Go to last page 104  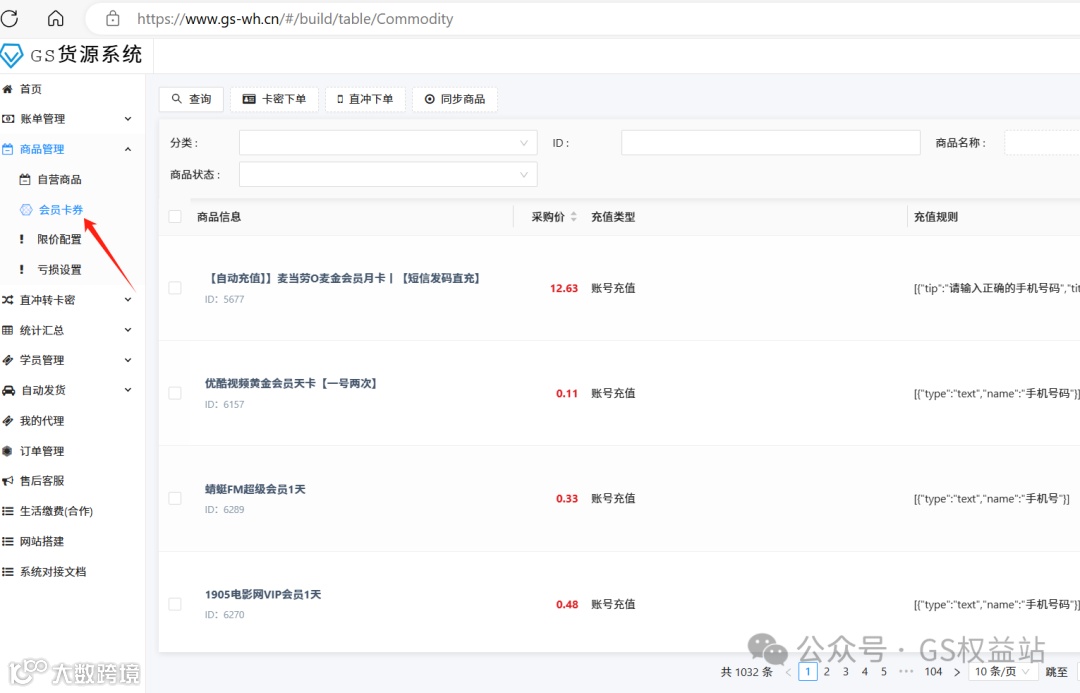pyautogui.click(x=933, y=672)
